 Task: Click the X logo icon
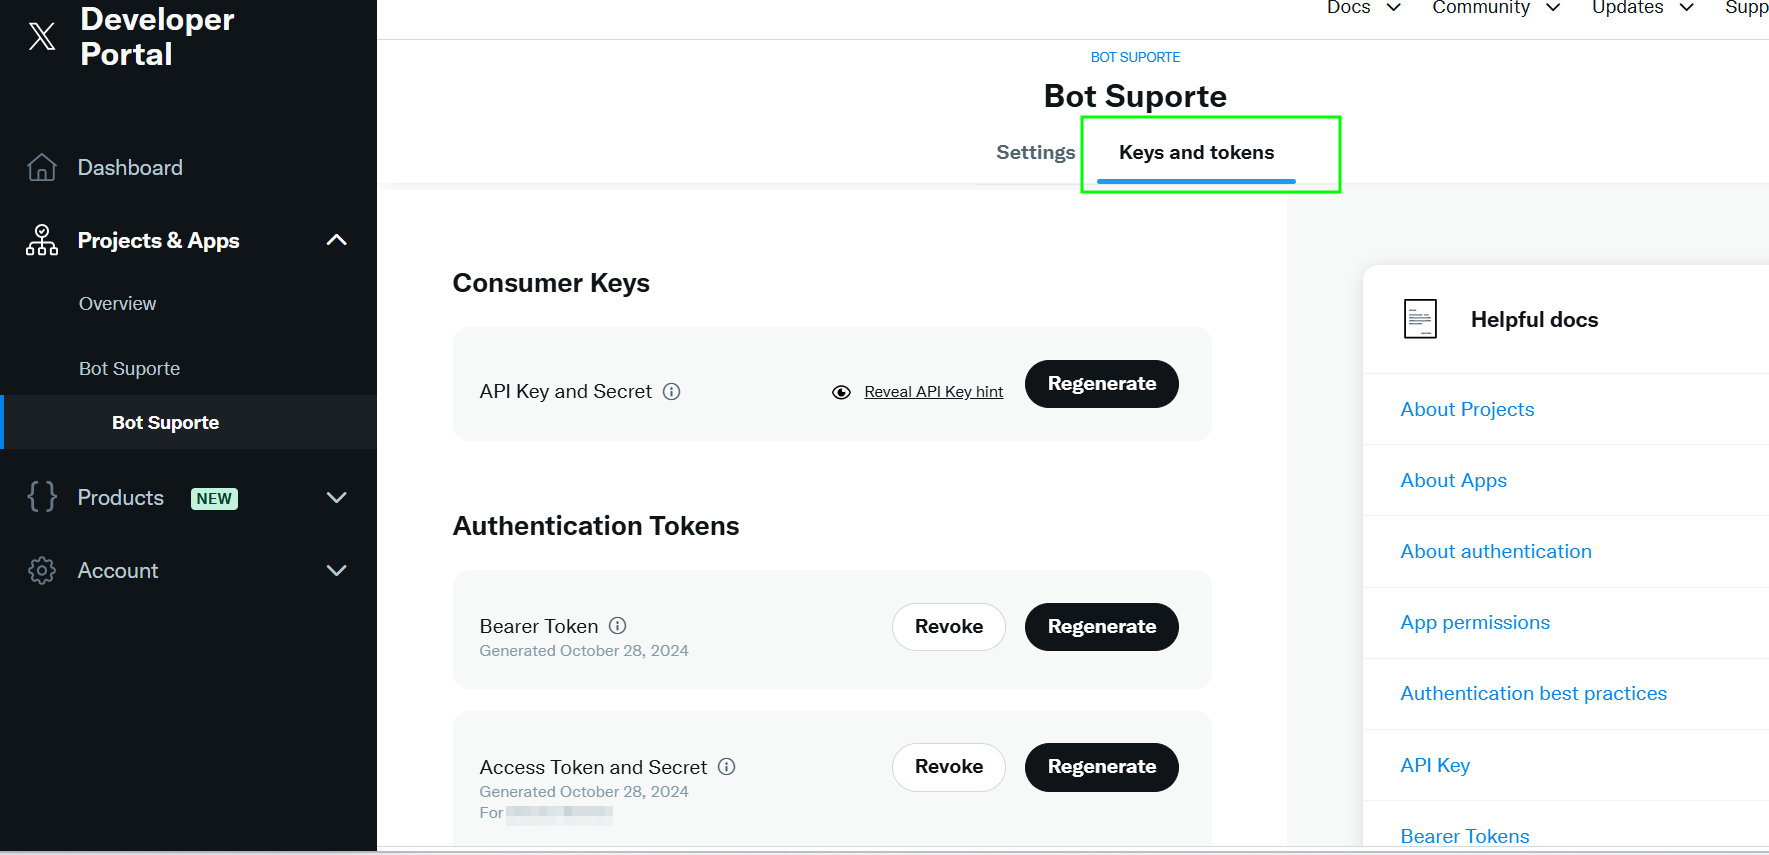click(x=42, y=36)
